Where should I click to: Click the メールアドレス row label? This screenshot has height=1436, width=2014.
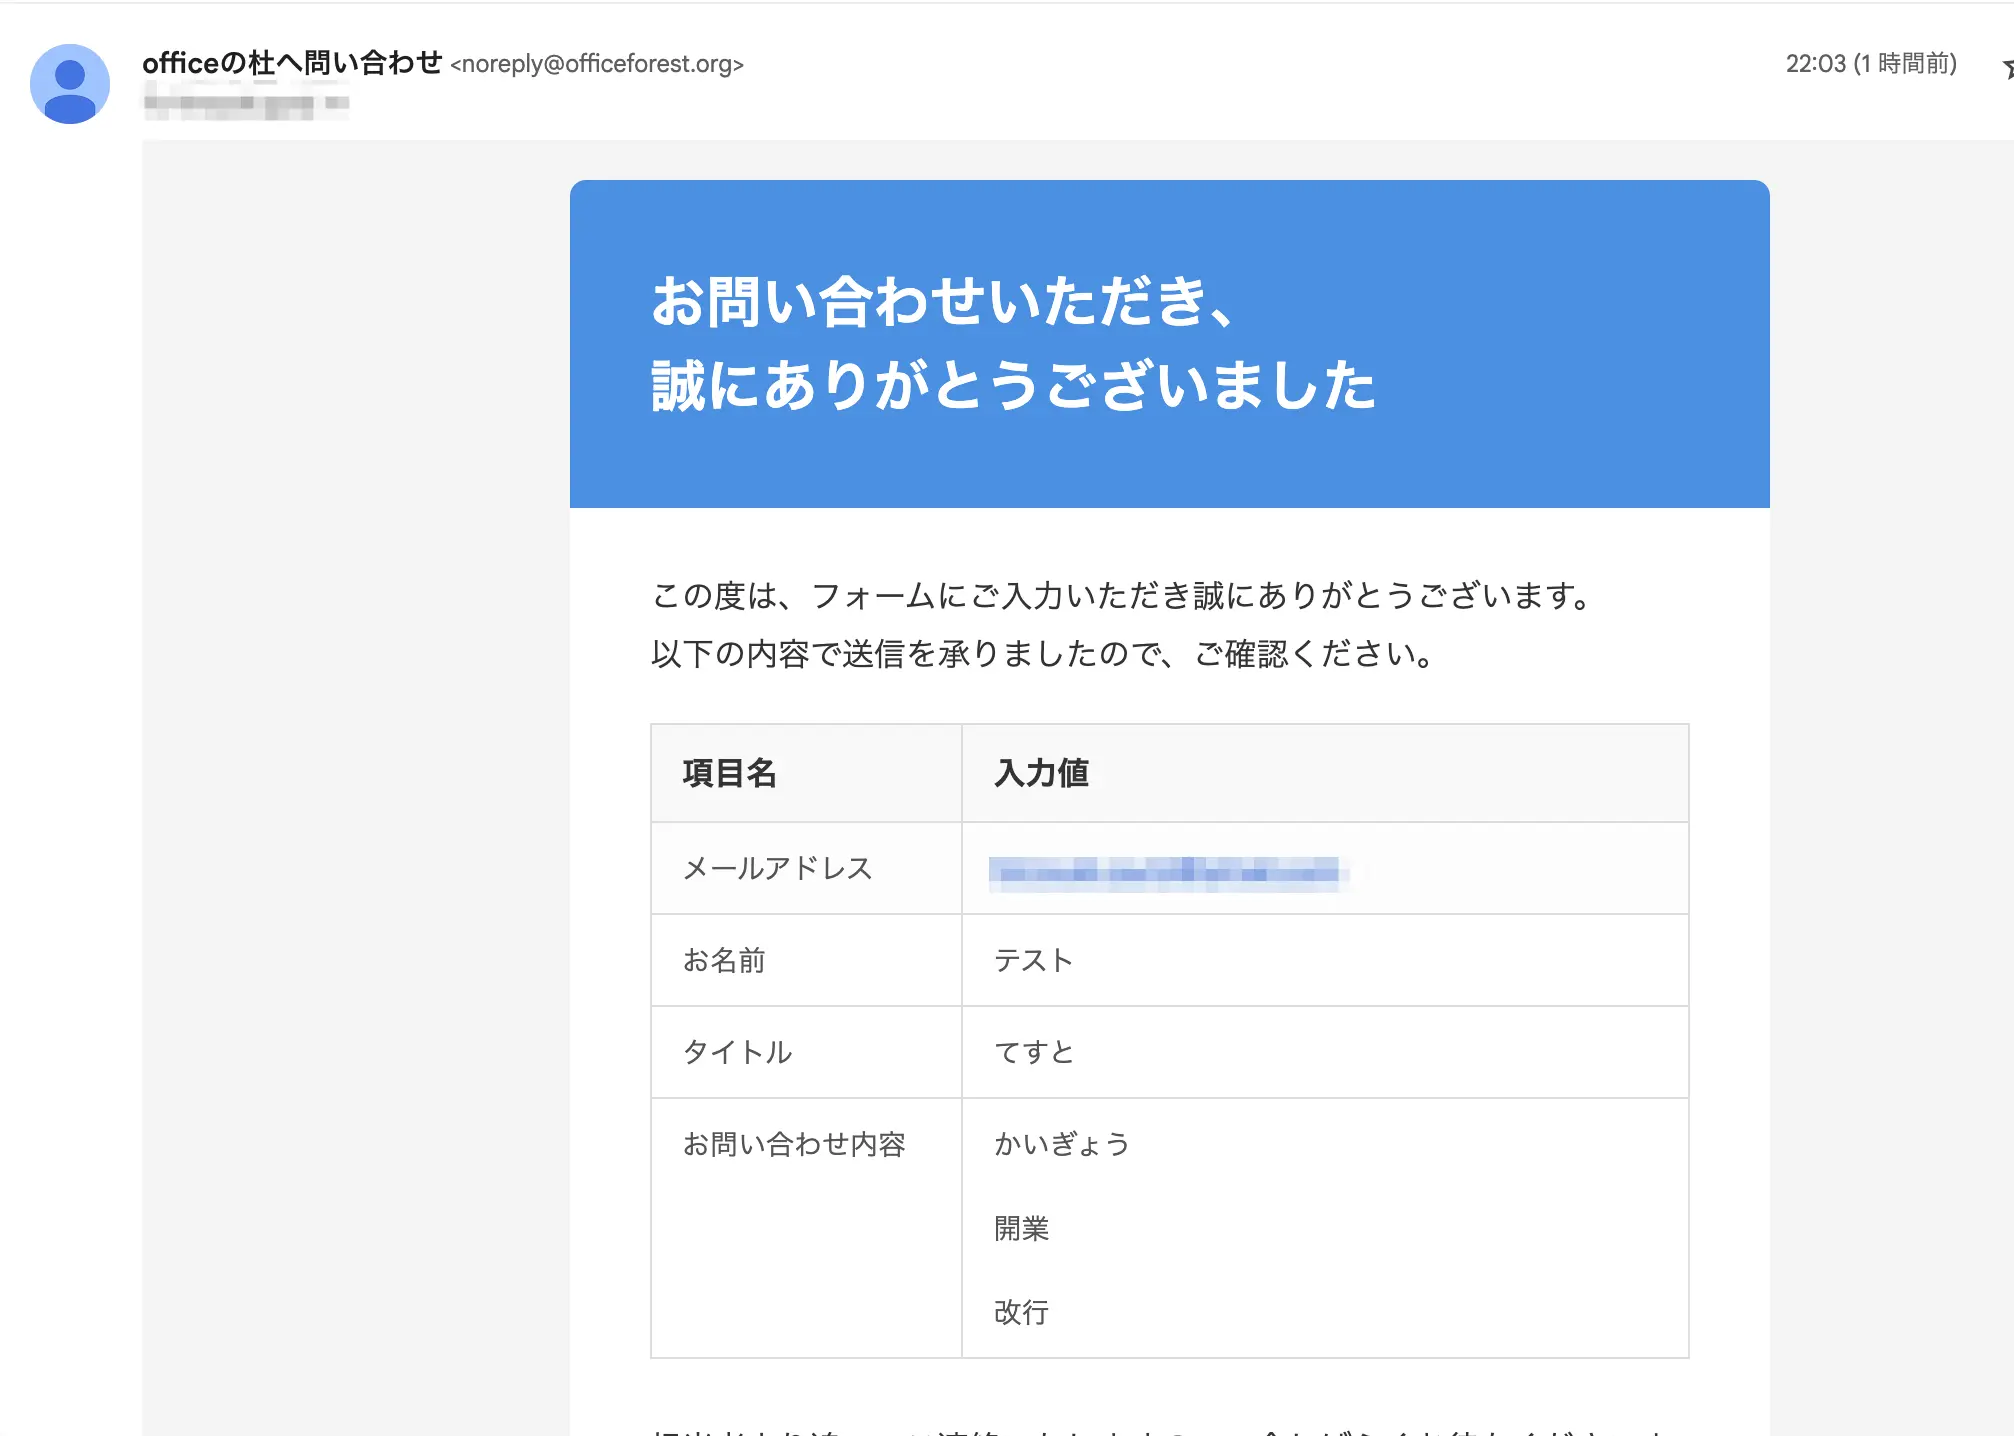pos(777,868)
